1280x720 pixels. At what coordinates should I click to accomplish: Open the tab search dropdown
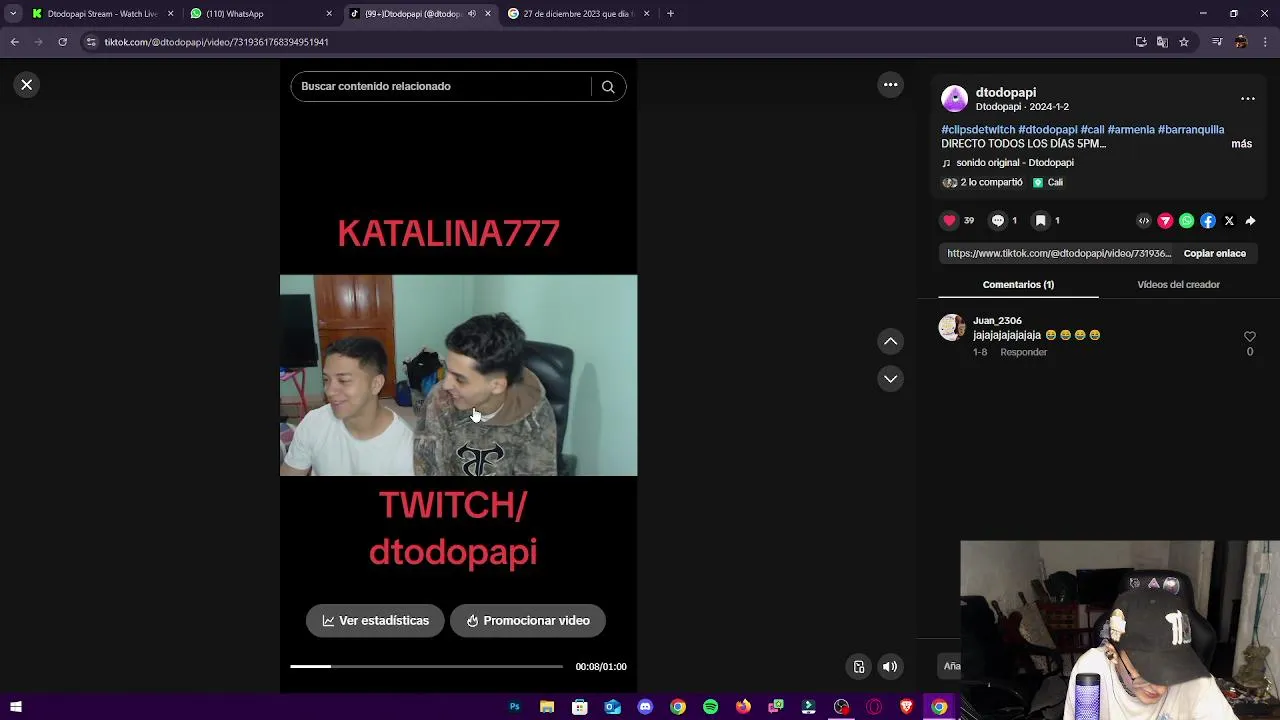point(13,14)
